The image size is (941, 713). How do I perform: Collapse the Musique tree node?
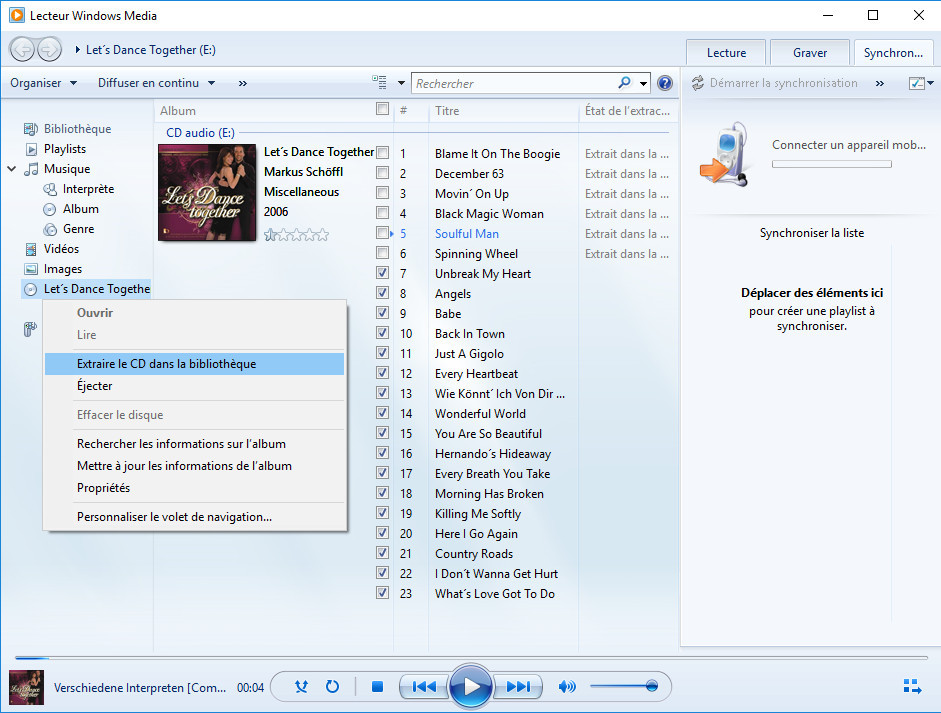(x=11, y=169)
